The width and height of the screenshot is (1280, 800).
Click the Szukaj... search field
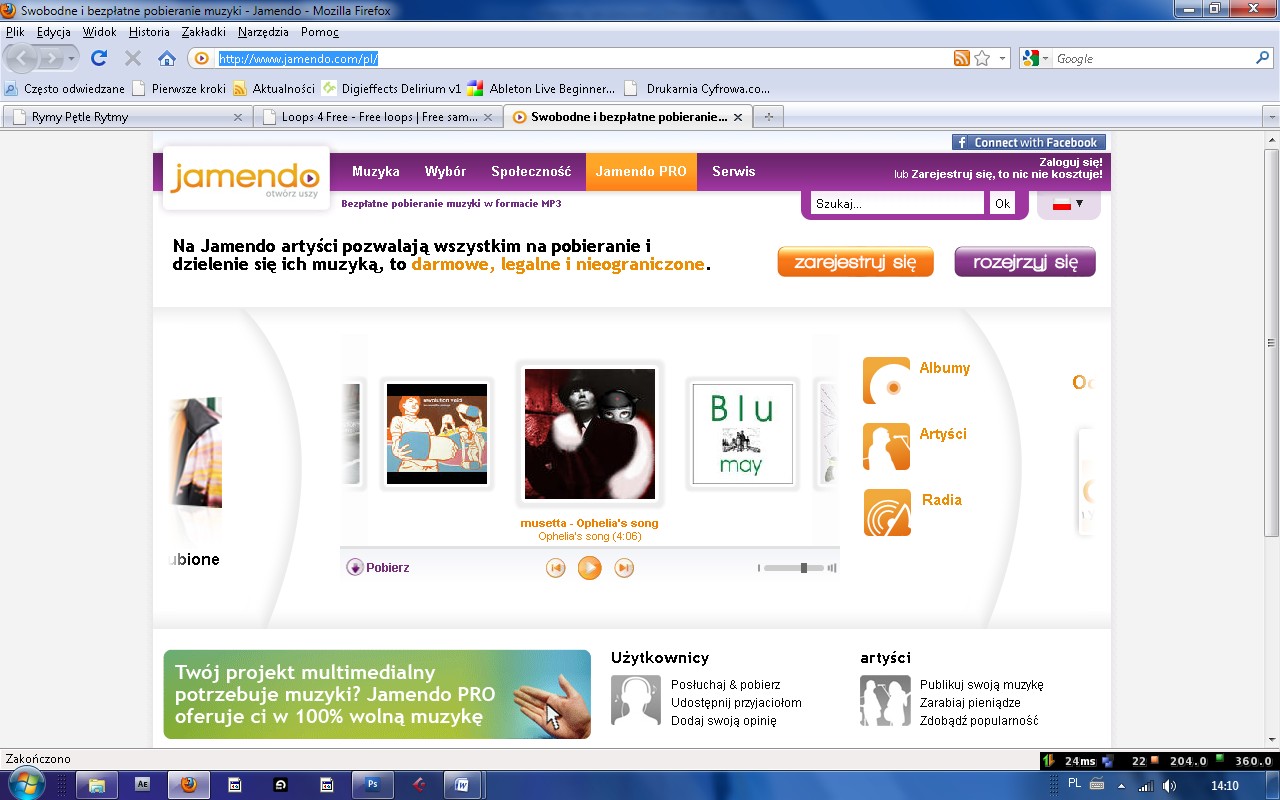pyautogui.click(x=898, y=204)
